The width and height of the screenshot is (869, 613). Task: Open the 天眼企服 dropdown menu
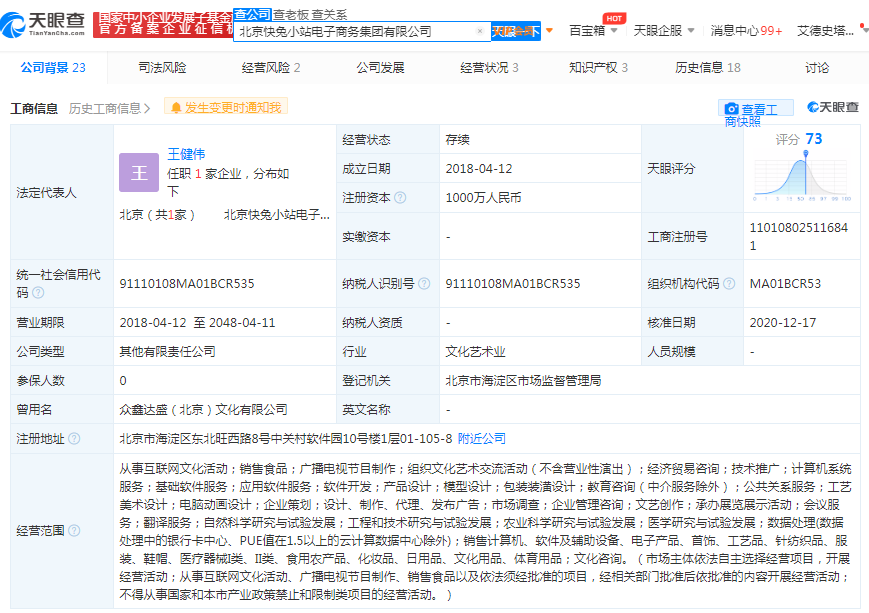pos(664,30)
